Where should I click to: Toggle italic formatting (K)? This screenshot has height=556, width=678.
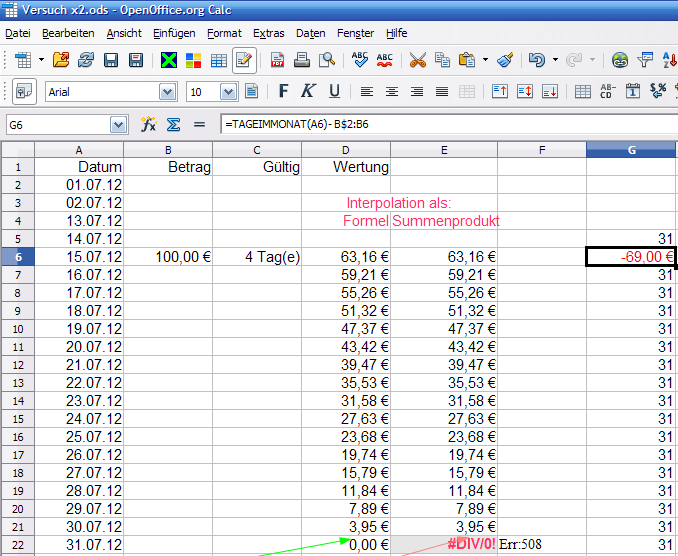[x=308, y=92]
